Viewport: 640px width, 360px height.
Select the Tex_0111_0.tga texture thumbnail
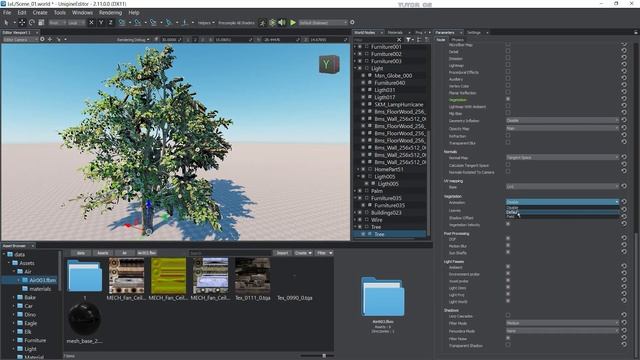253,276
